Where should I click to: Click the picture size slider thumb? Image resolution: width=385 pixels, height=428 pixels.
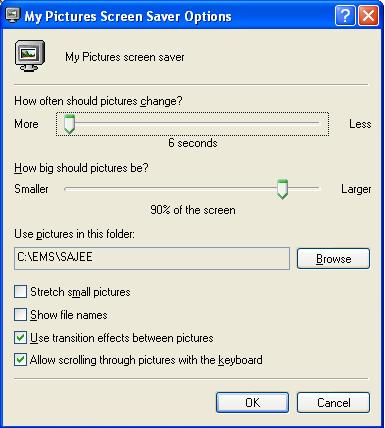[282, 189]
